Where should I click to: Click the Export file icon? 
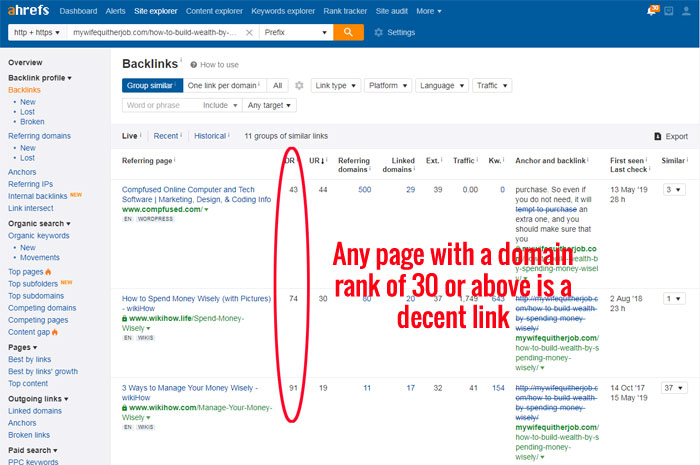[658, 137]
